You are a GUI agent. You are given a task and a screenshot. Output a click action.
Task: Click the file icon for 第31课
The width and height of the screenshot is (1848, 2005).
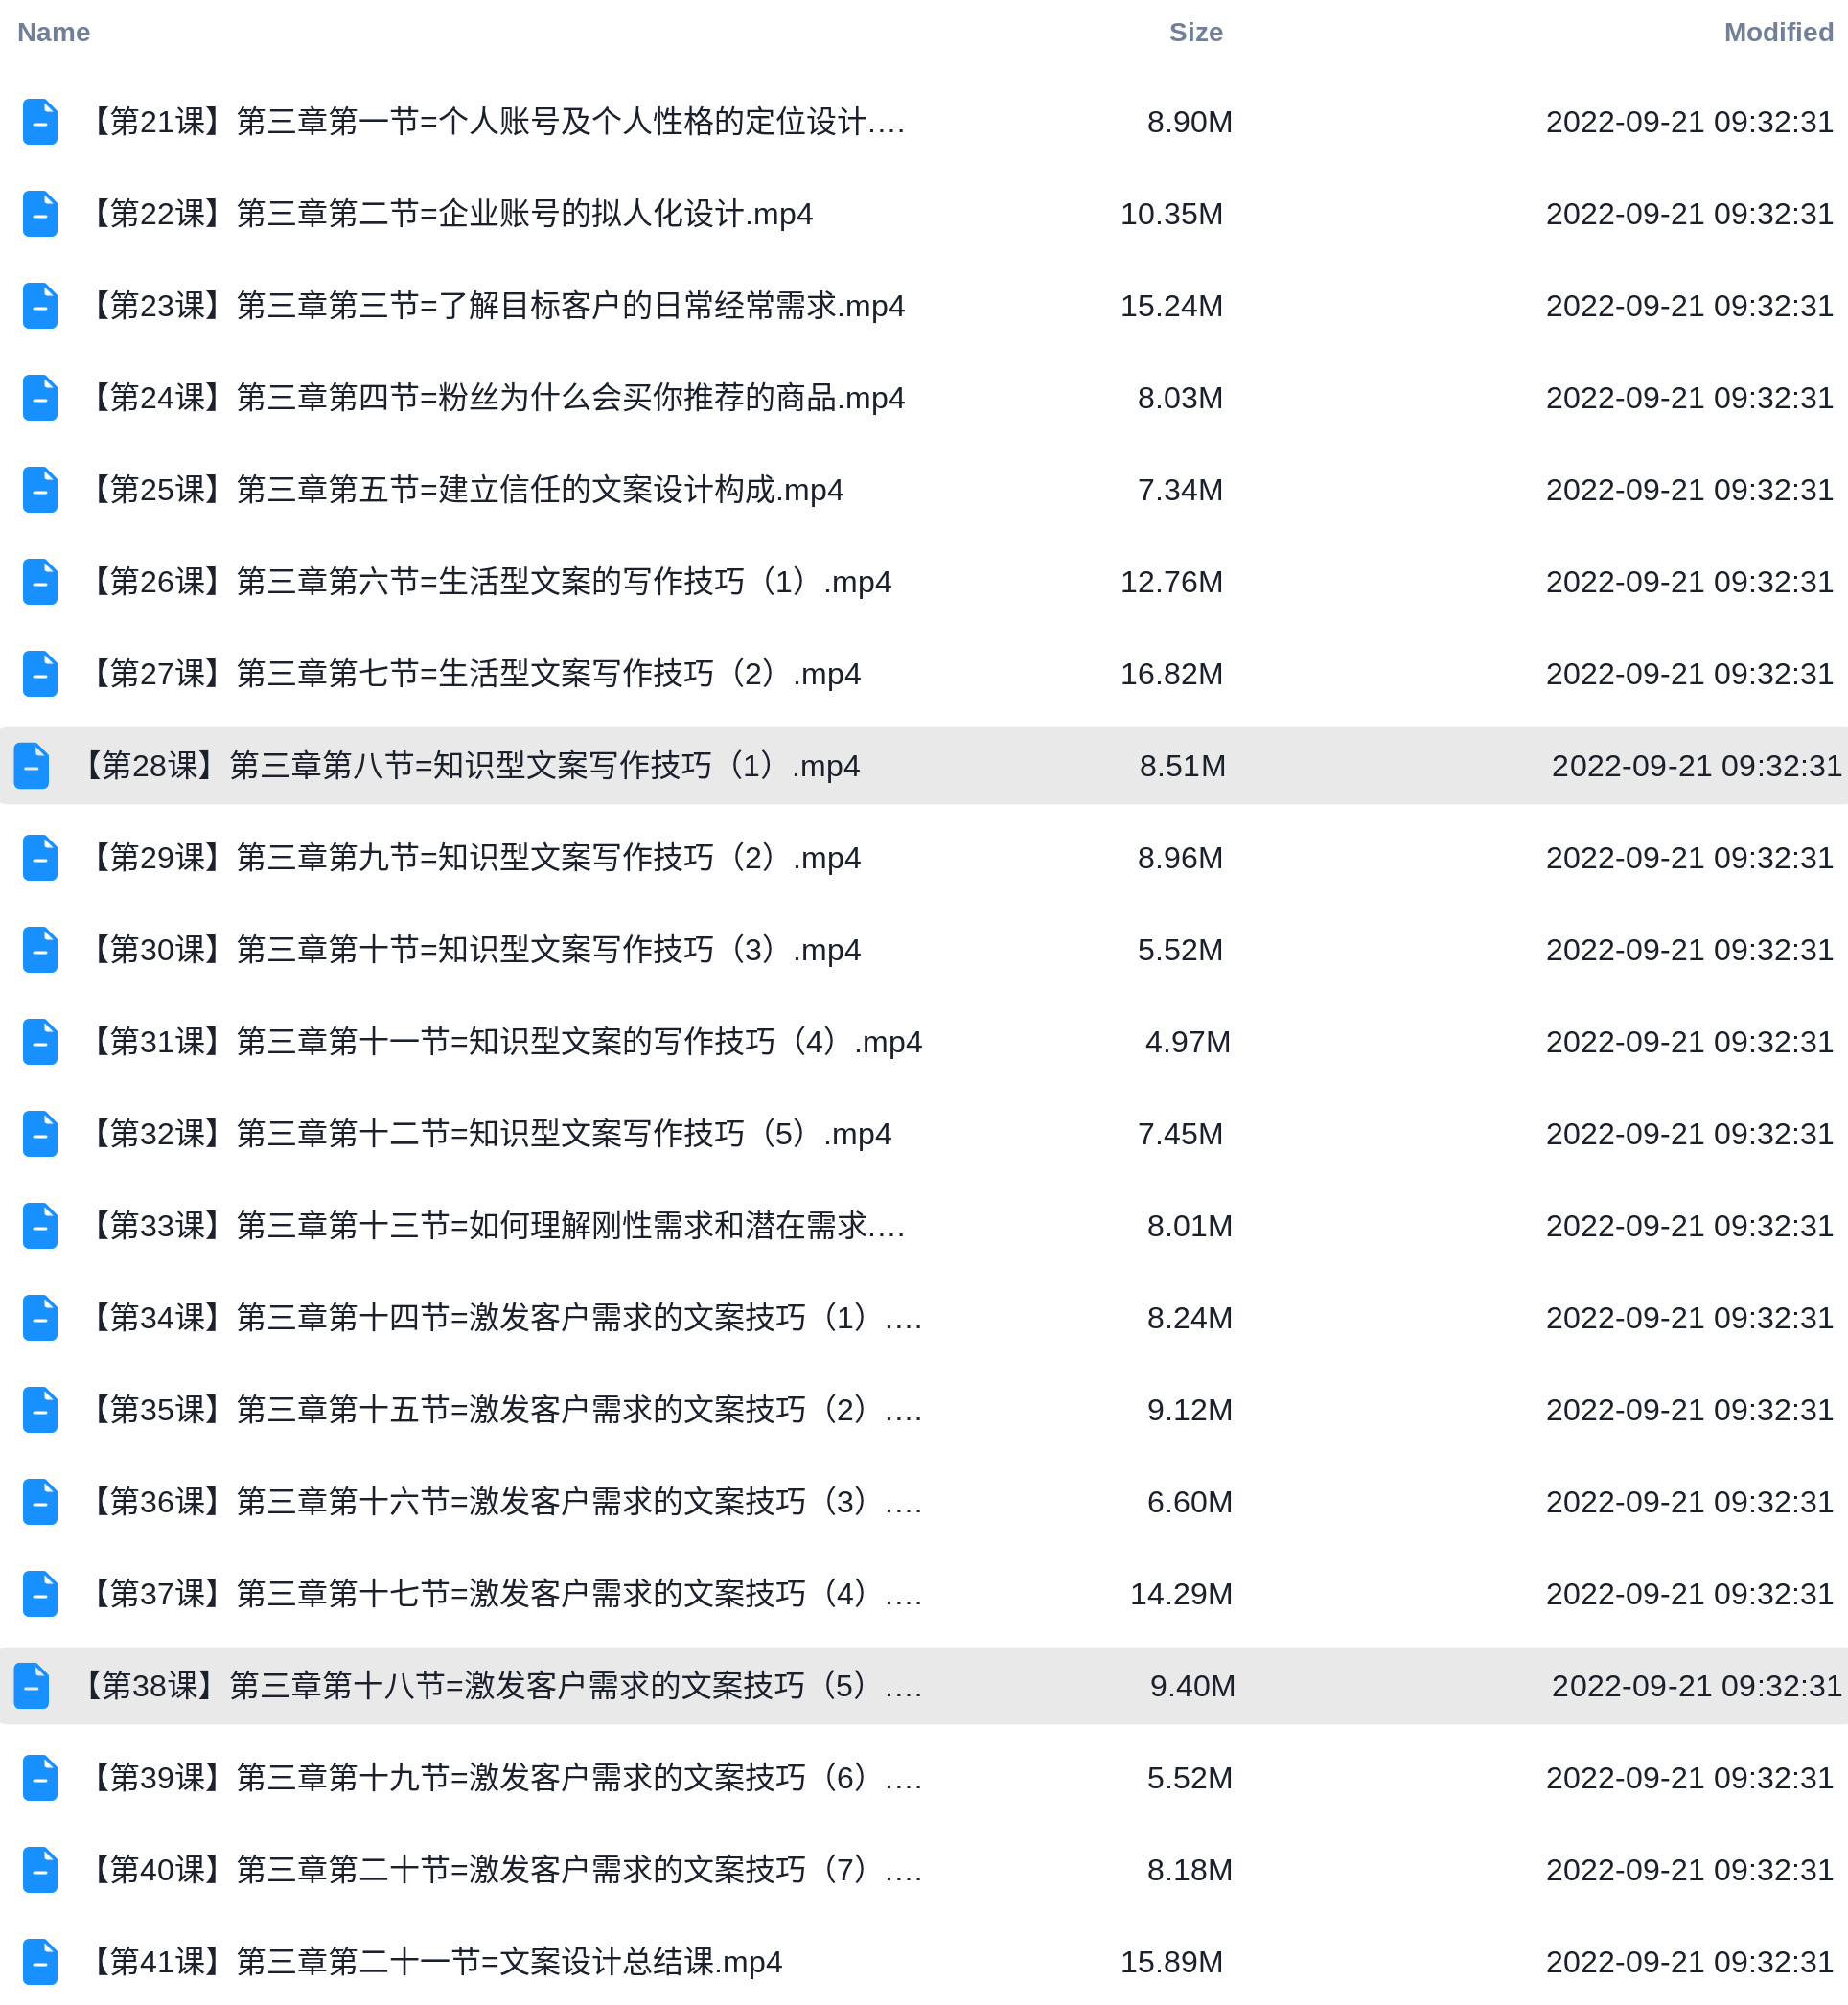point(40,1042)
